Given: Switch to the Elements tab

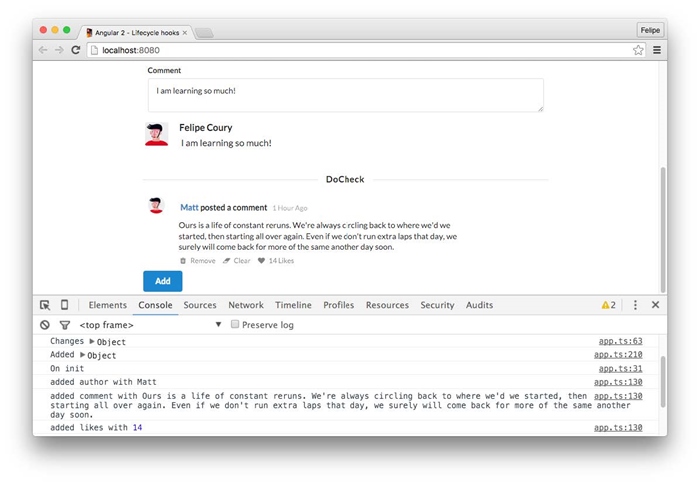Looking at the screenshot, I should 108,305.
